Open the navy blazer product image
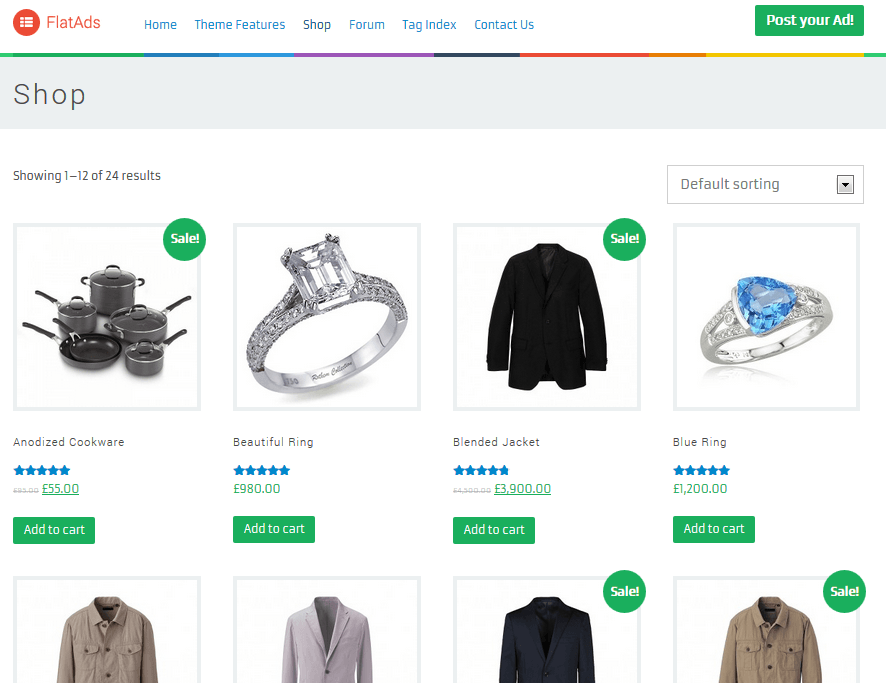Screen dimensions: 886x683 [x=546, y=629]
